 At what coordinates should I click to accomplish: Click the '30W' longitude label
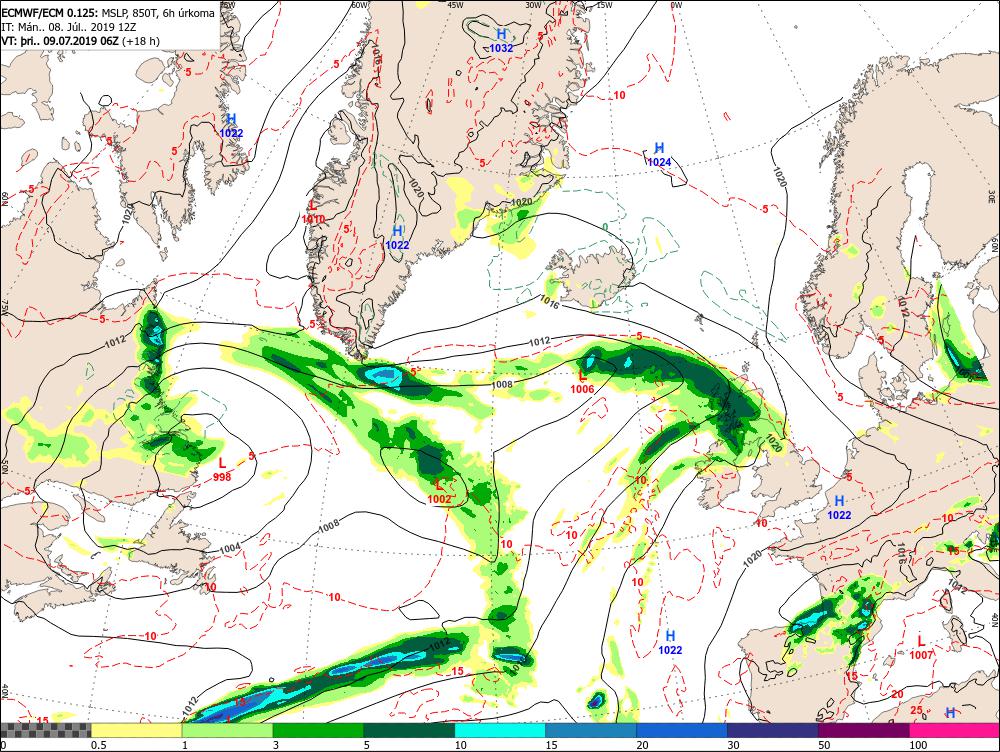point(534,4)
